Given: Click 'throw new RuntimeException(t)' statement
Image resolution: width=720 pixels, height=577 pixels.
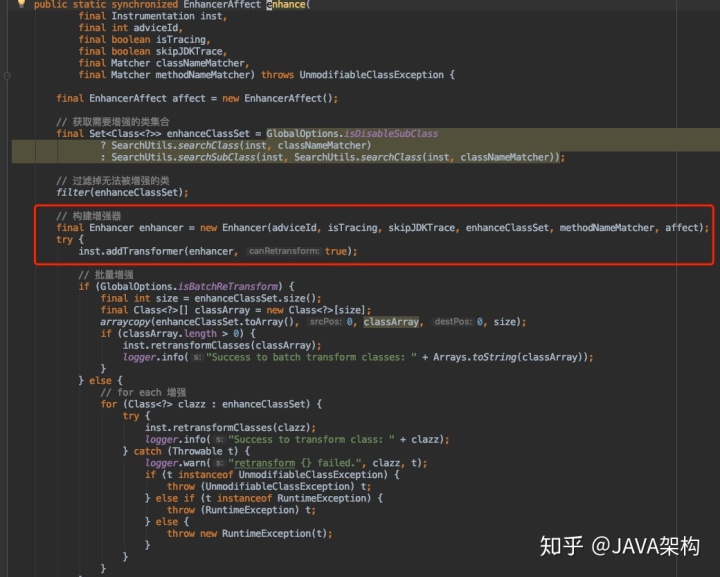Looking at the screenshot, I should click(248, 533).
